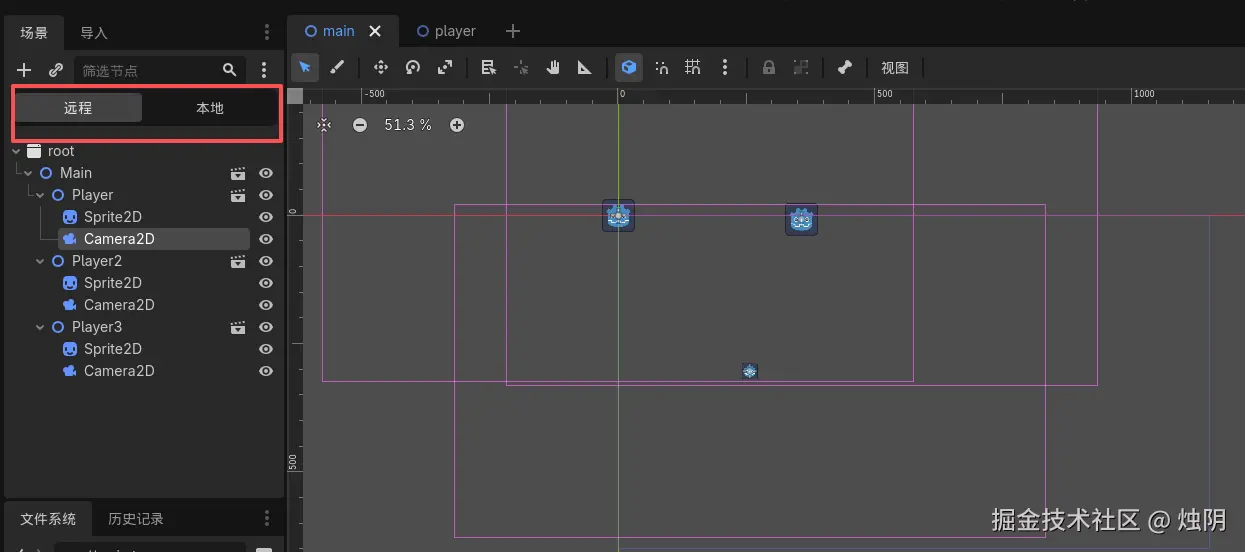Collapse the Player2 node
Viewport: 1245px width, 552px height.
click(40, 261)
